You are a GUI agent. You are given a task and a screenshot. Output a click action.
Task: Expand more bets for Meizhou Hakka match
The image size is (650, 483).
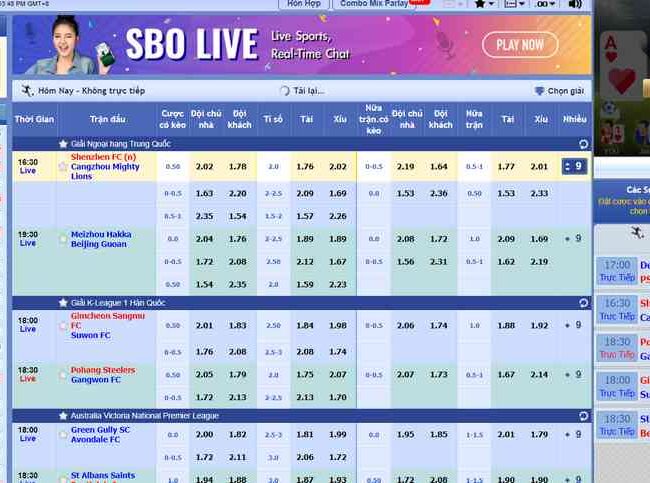[x=574, y=239]
